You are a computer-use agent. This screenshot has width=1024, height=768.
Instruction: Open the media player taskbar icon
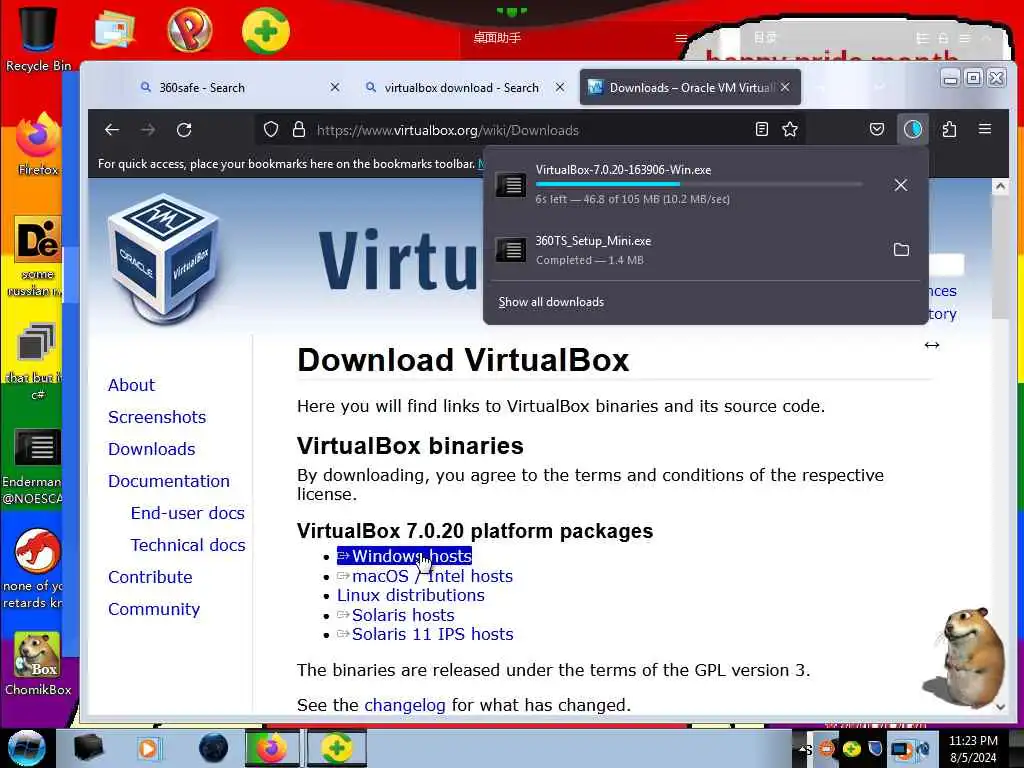coord(148,748)
